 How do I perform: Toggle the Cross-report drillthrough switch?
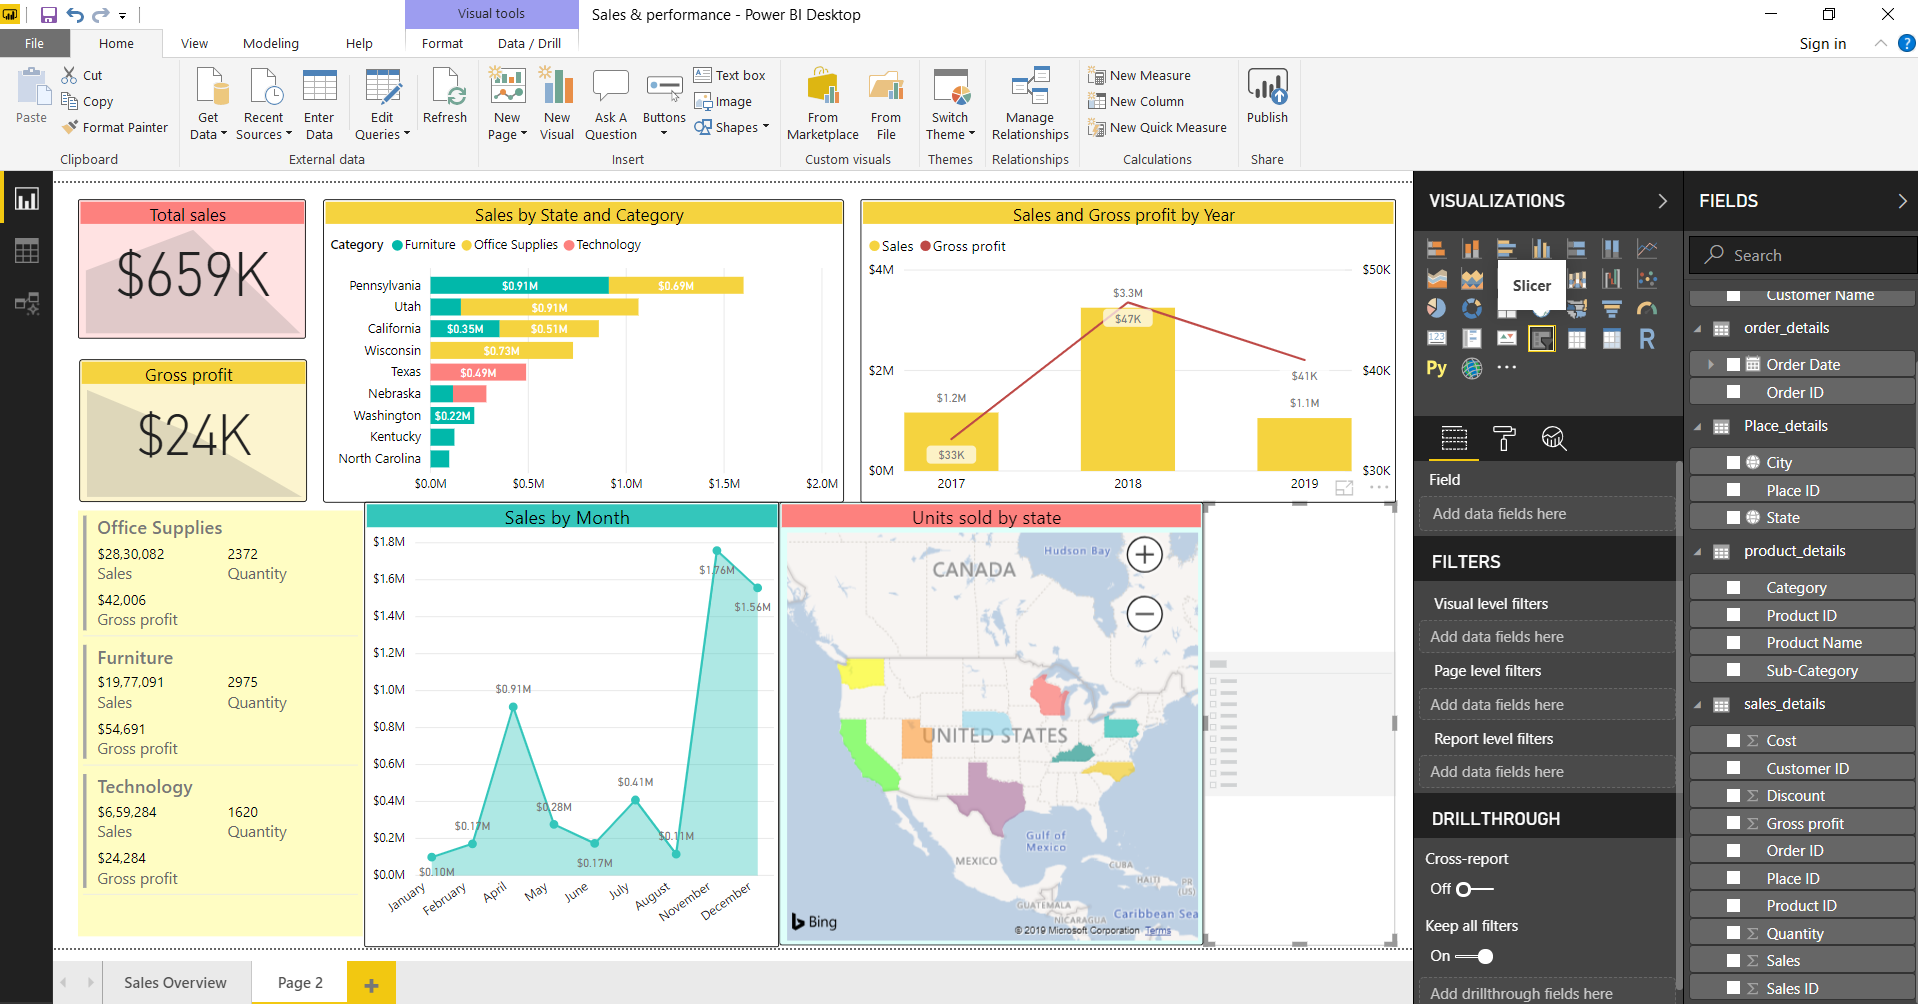1474,889
